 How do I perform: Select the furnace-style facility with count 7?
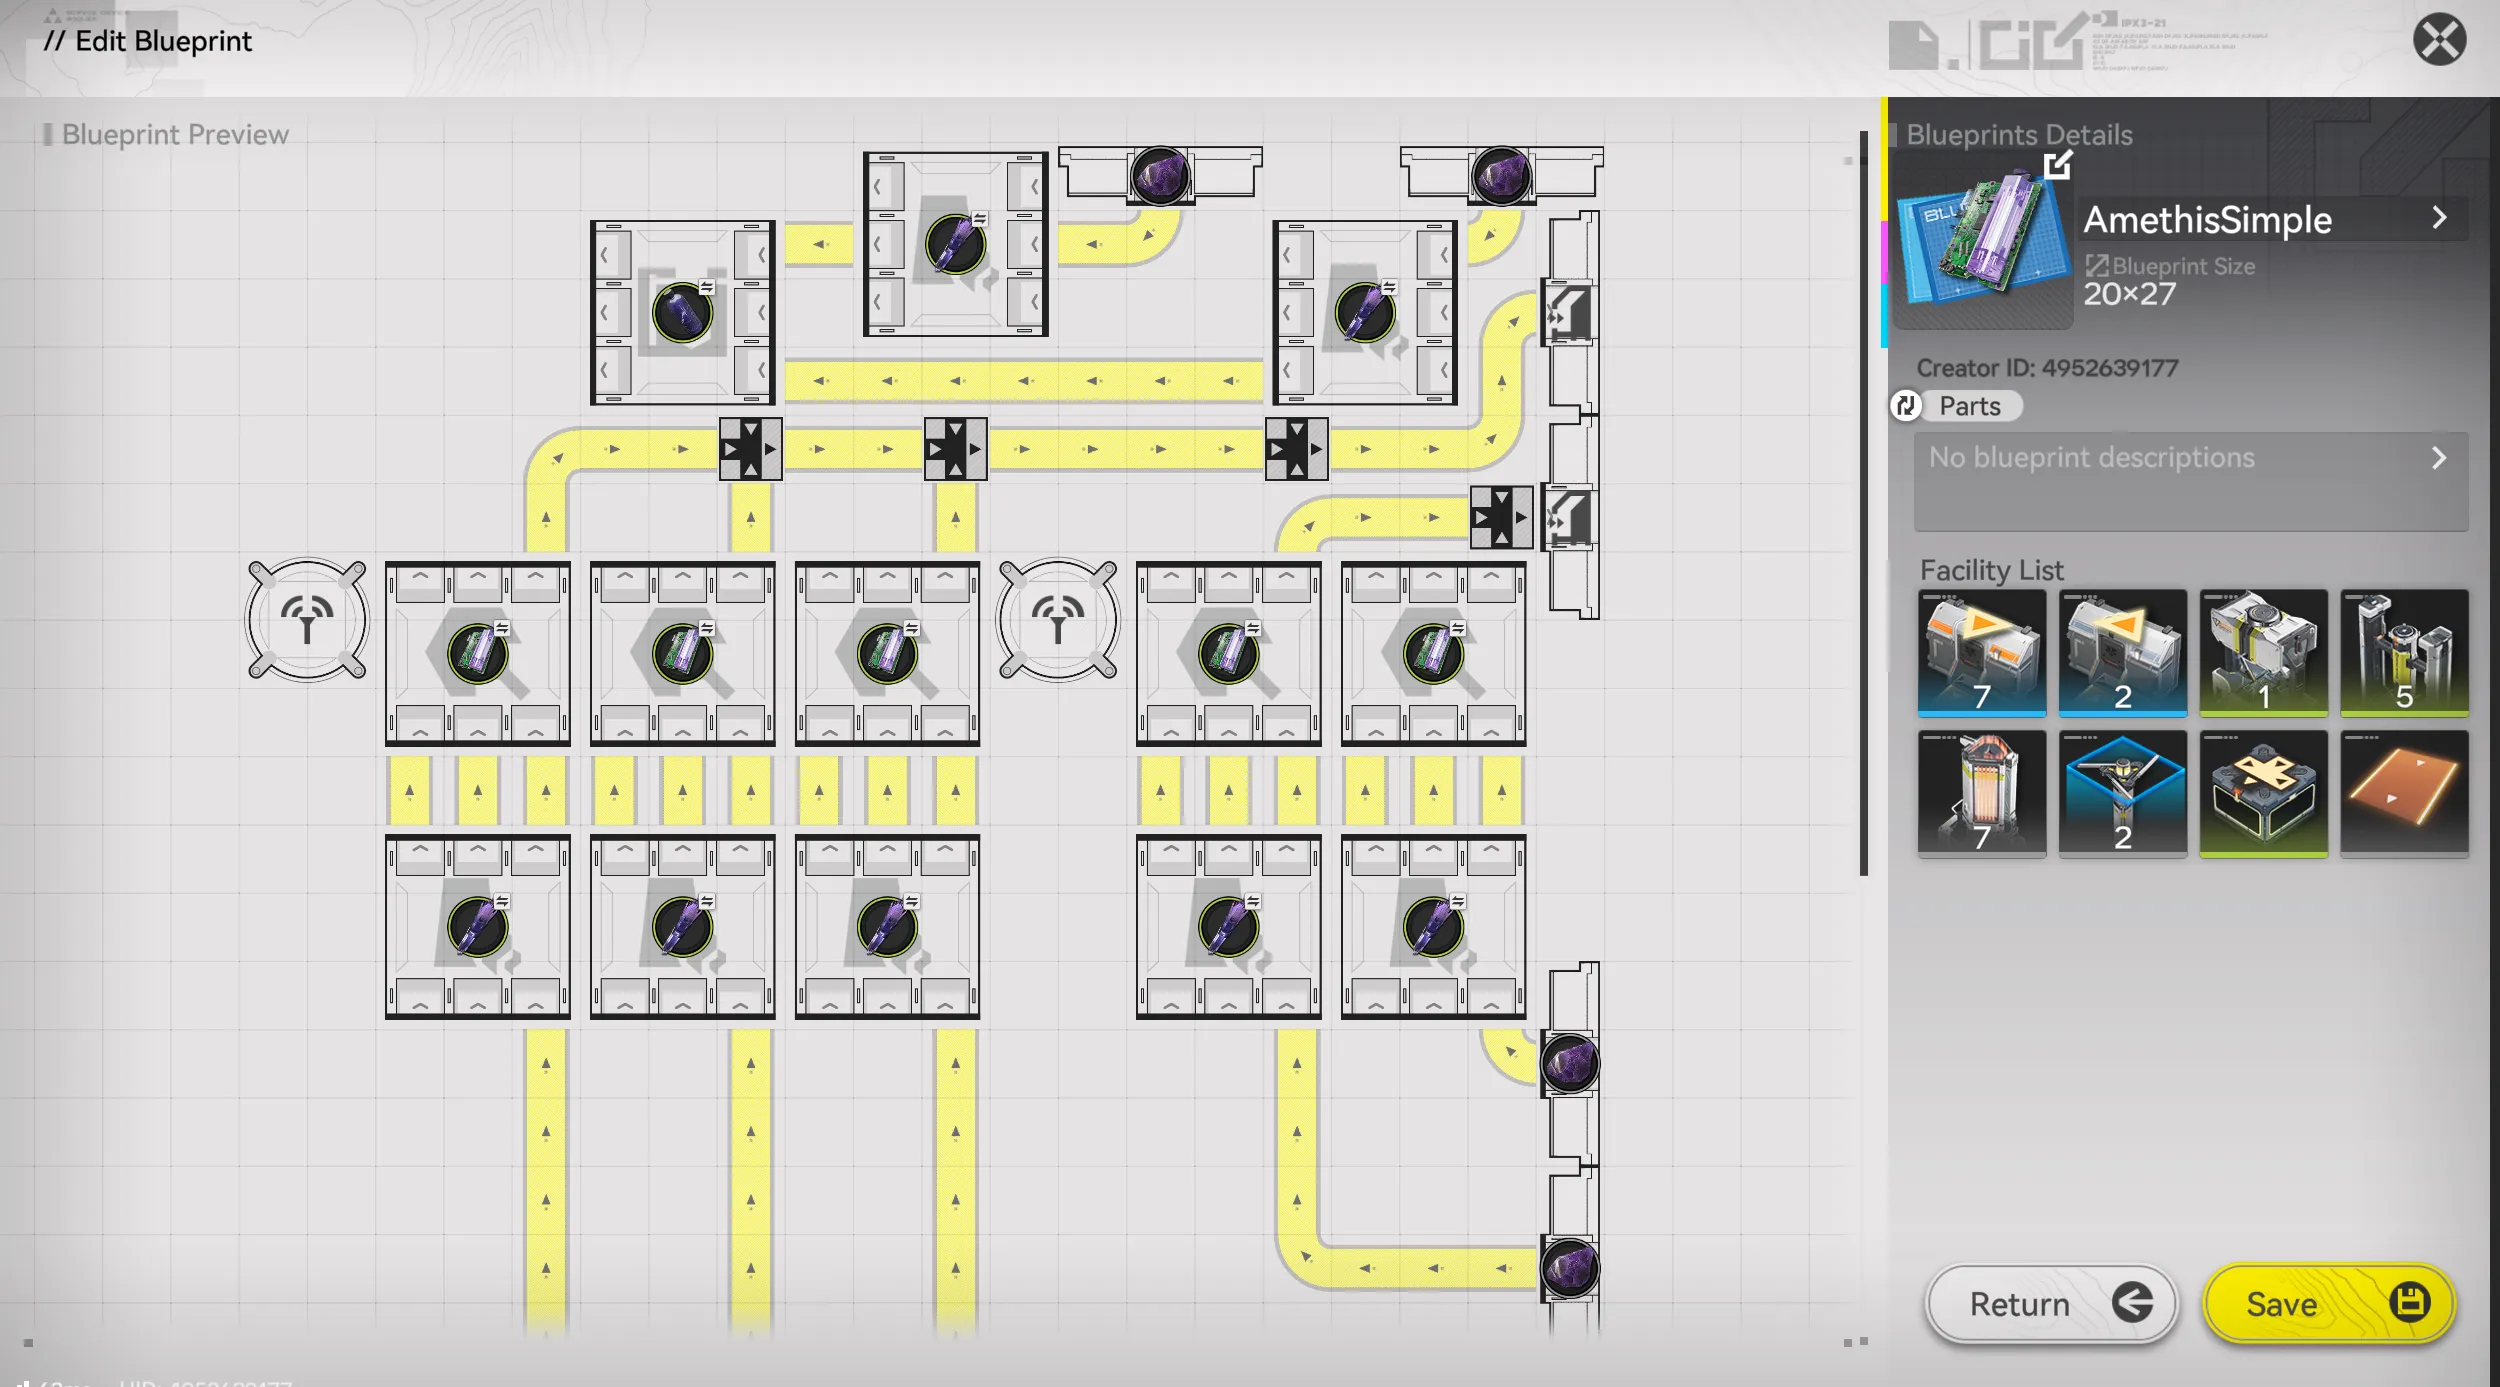(x=1983, y=791)
